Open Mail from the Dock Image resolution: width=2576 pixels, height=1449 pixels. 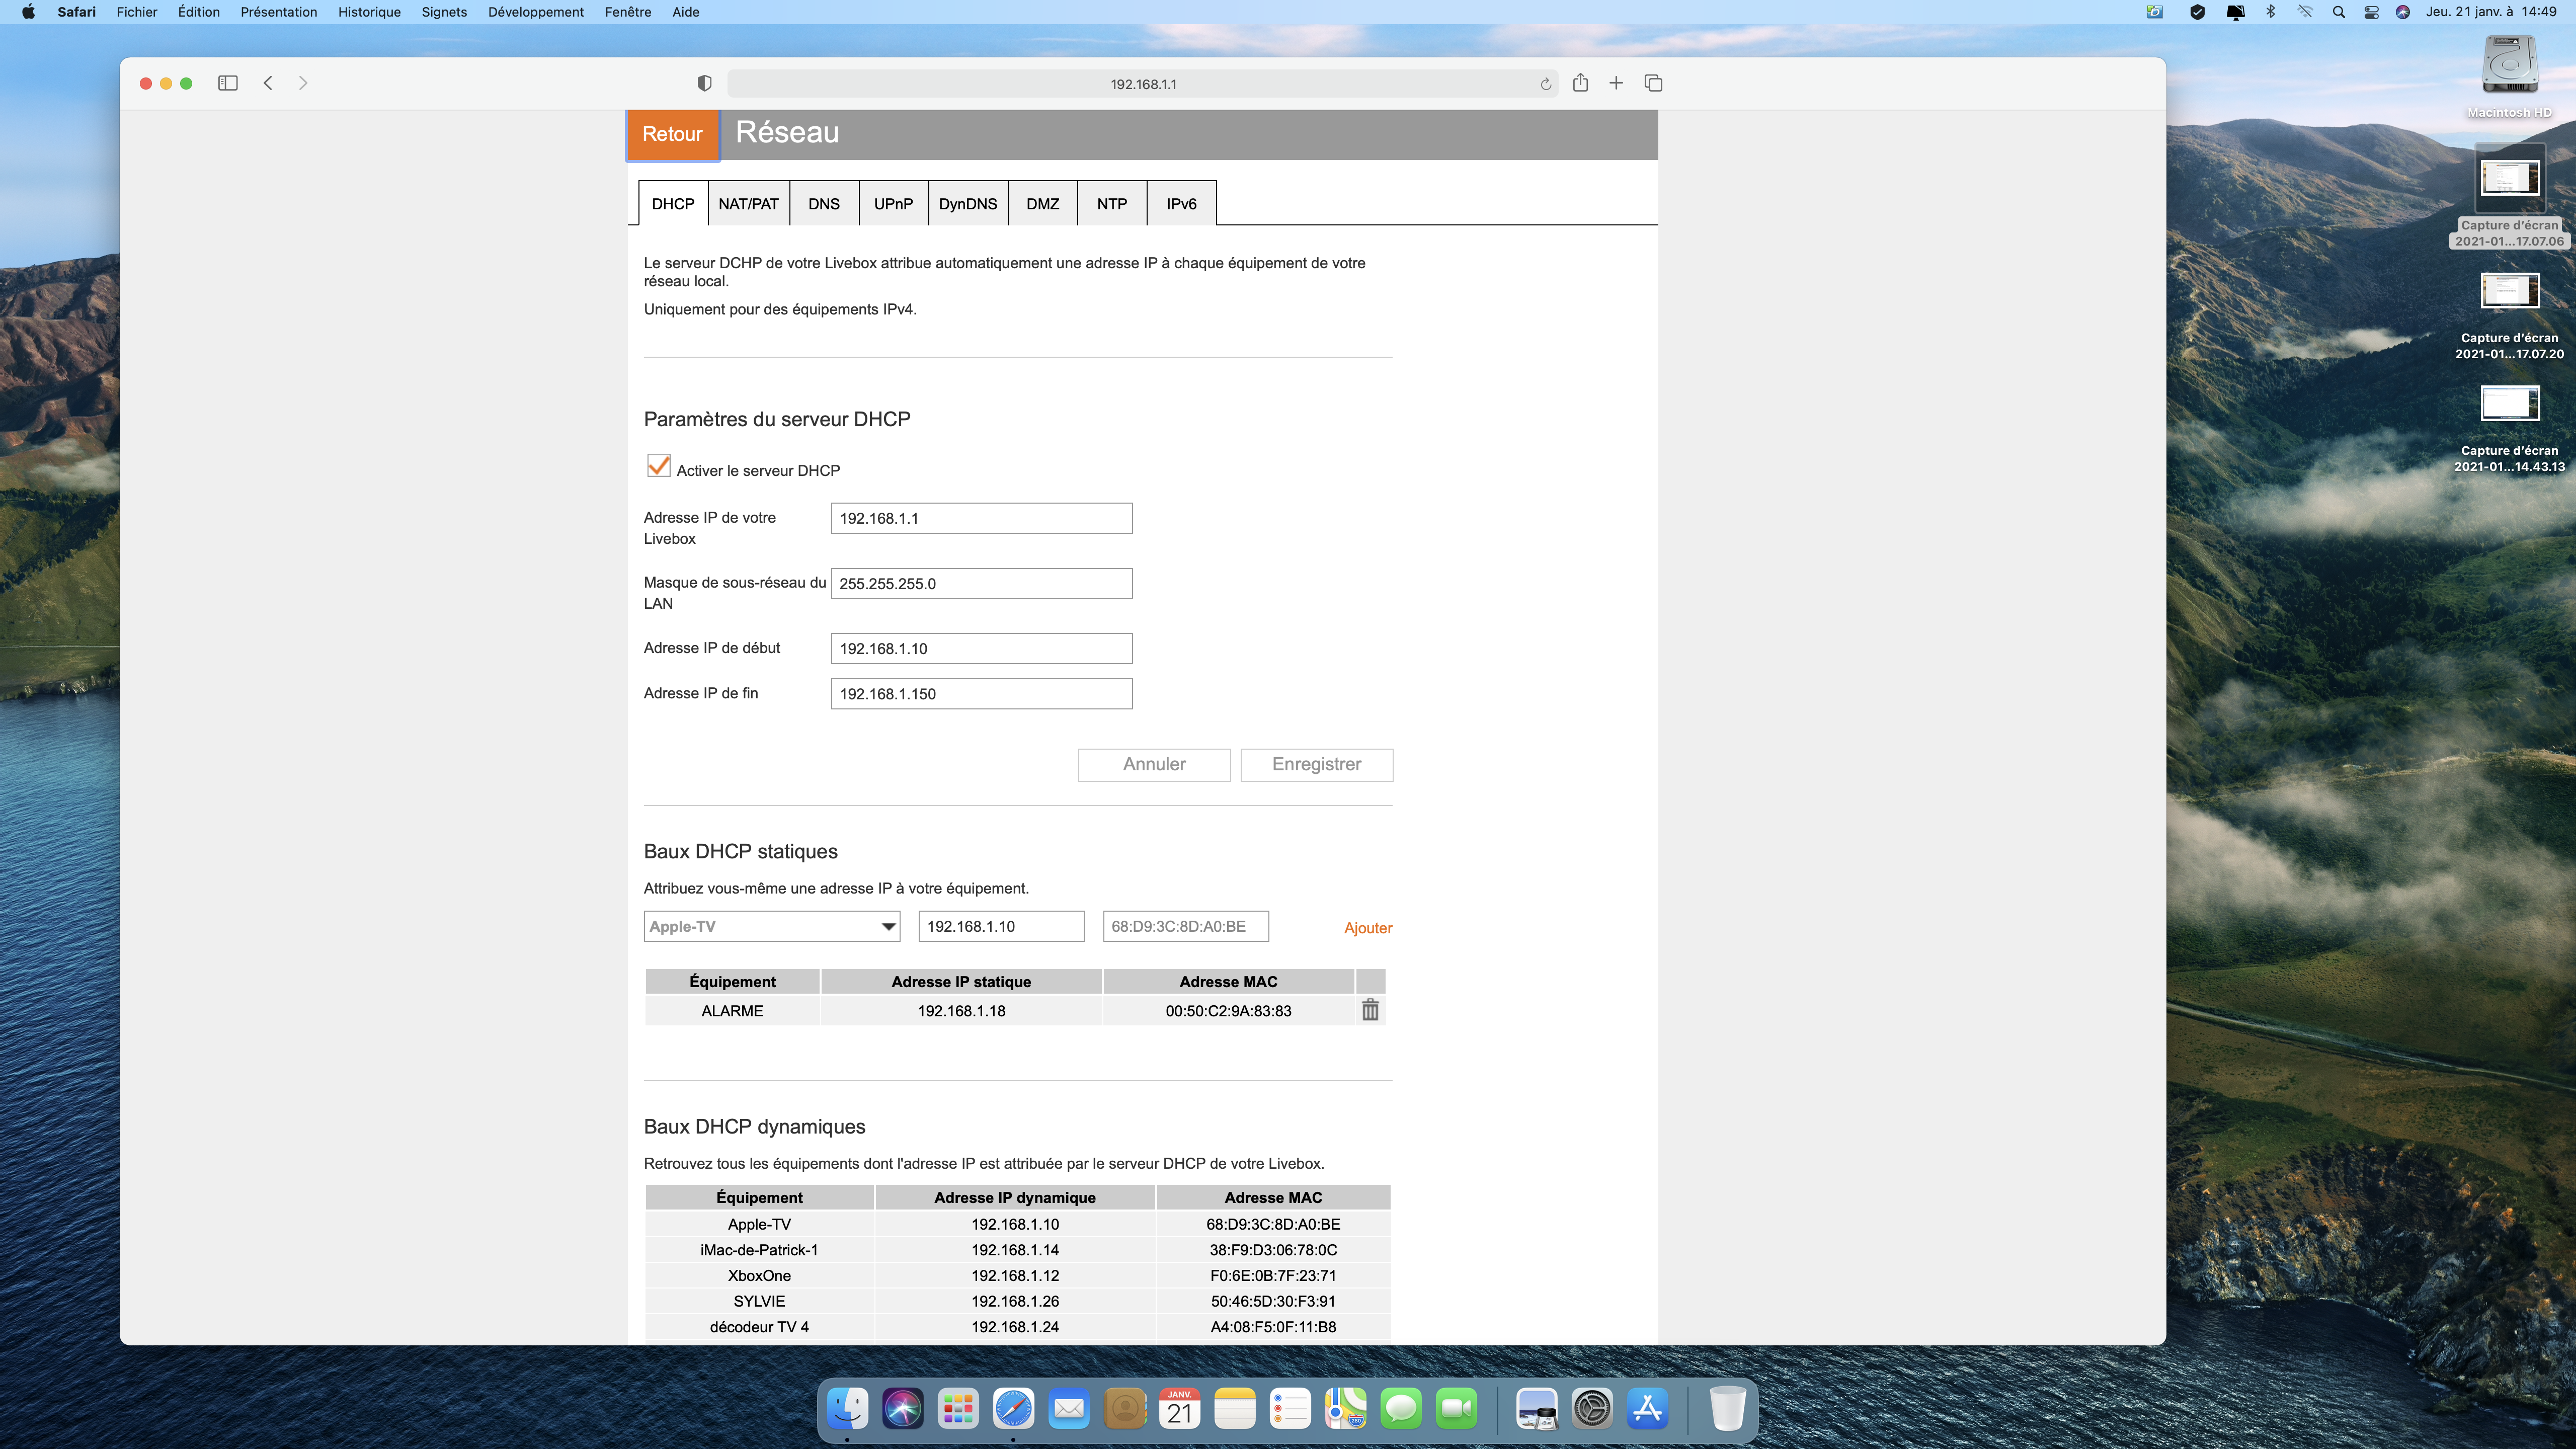point(1069,1409)
